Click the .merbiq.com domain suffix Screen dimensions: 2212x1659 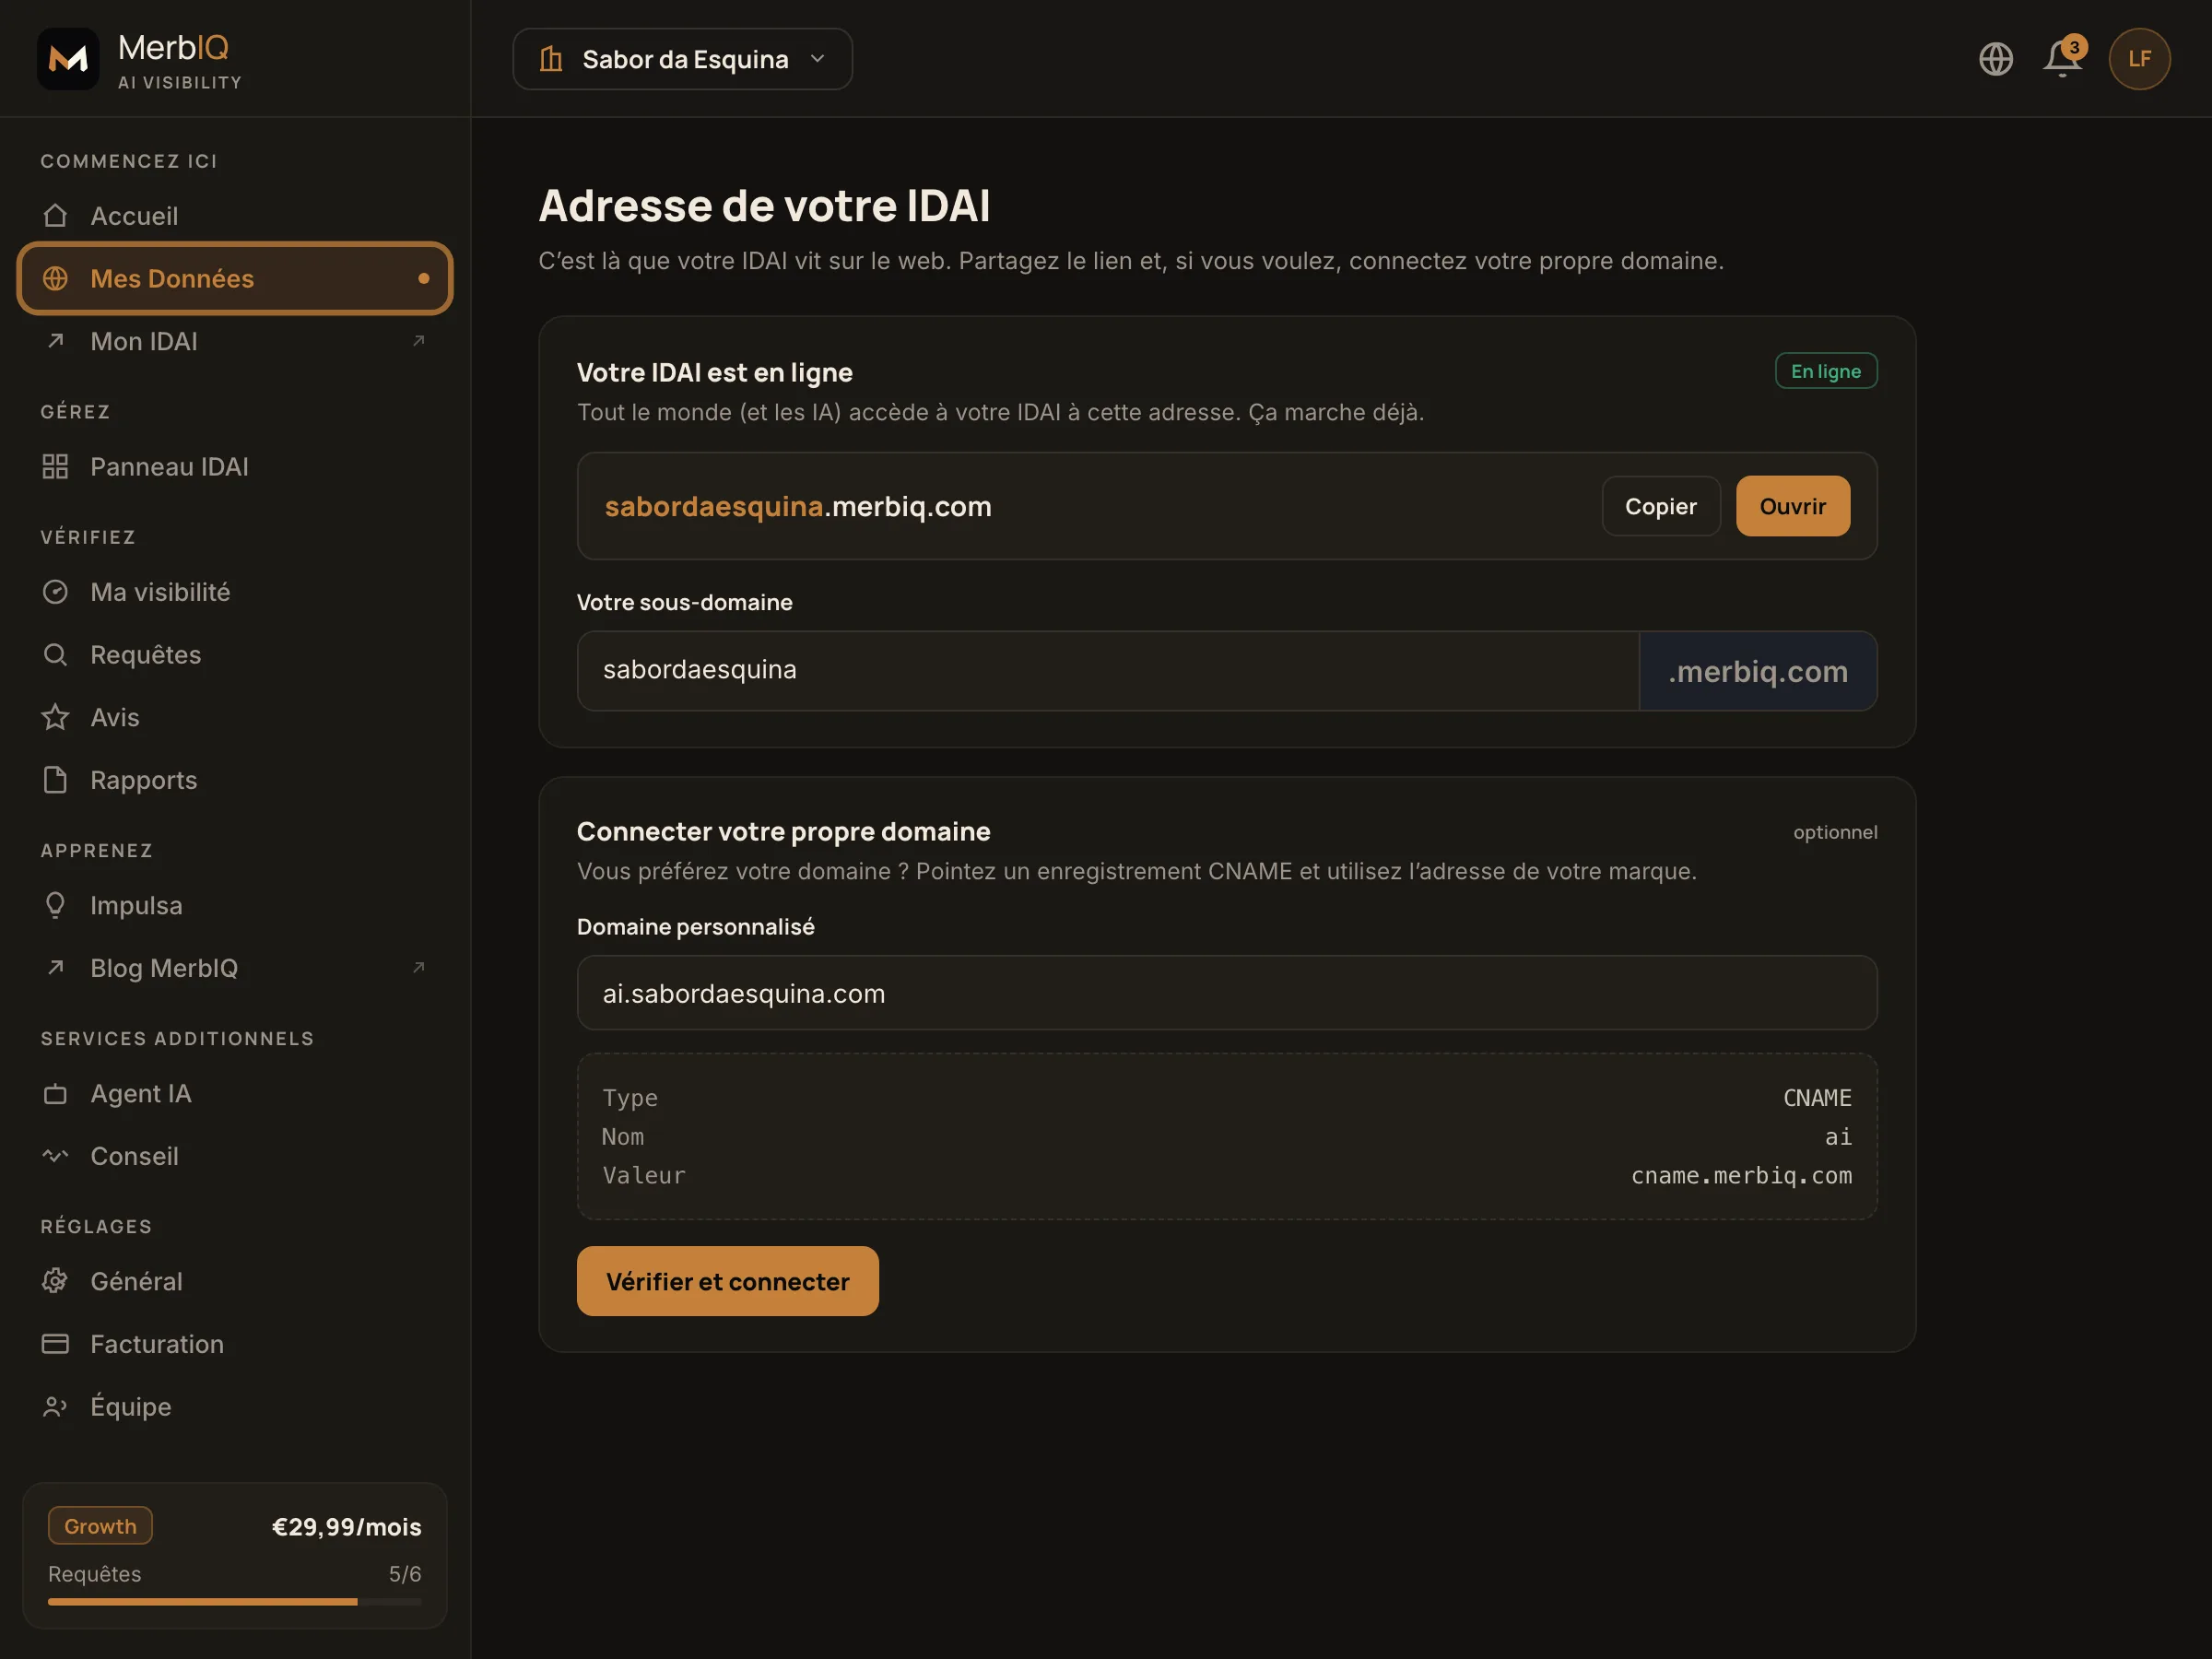(x=1758, y=671)
